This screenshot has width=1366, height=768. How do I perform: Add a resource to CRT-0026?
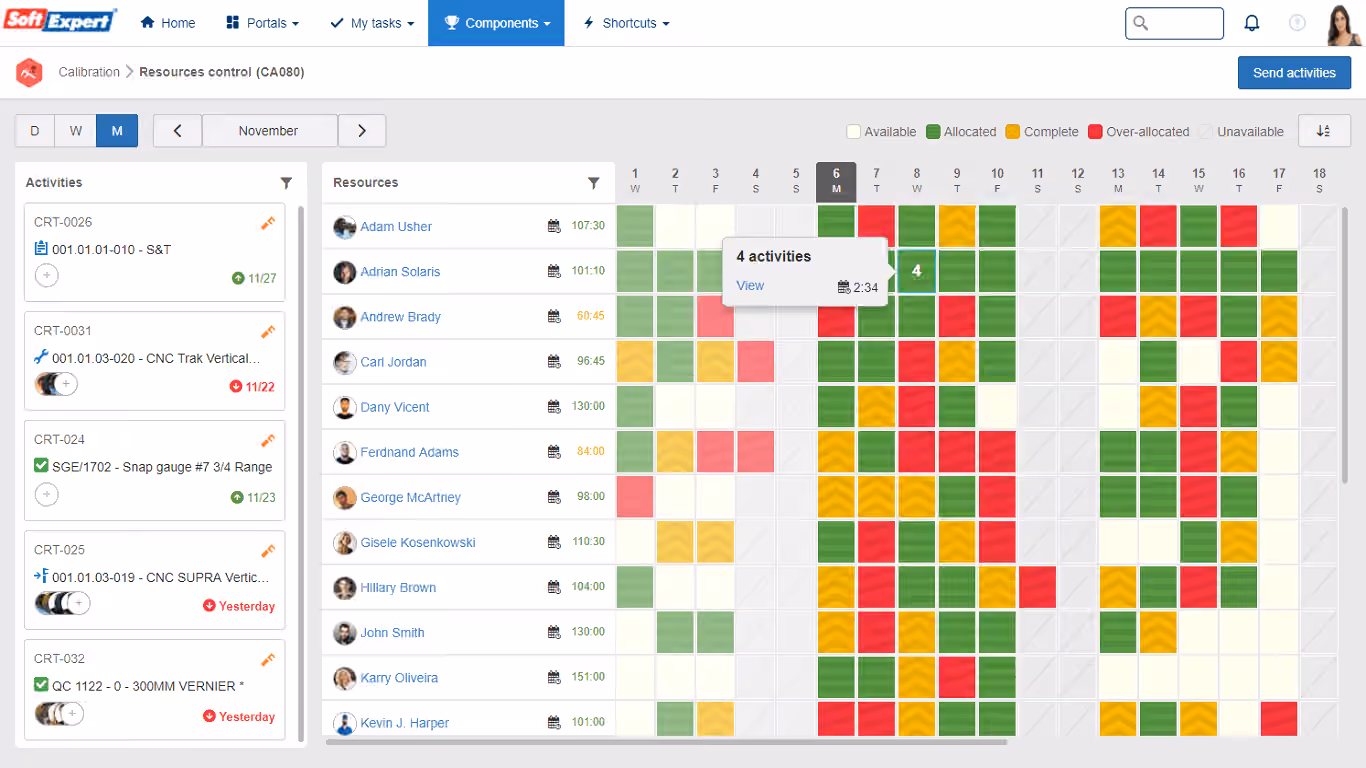click(46, 276)
